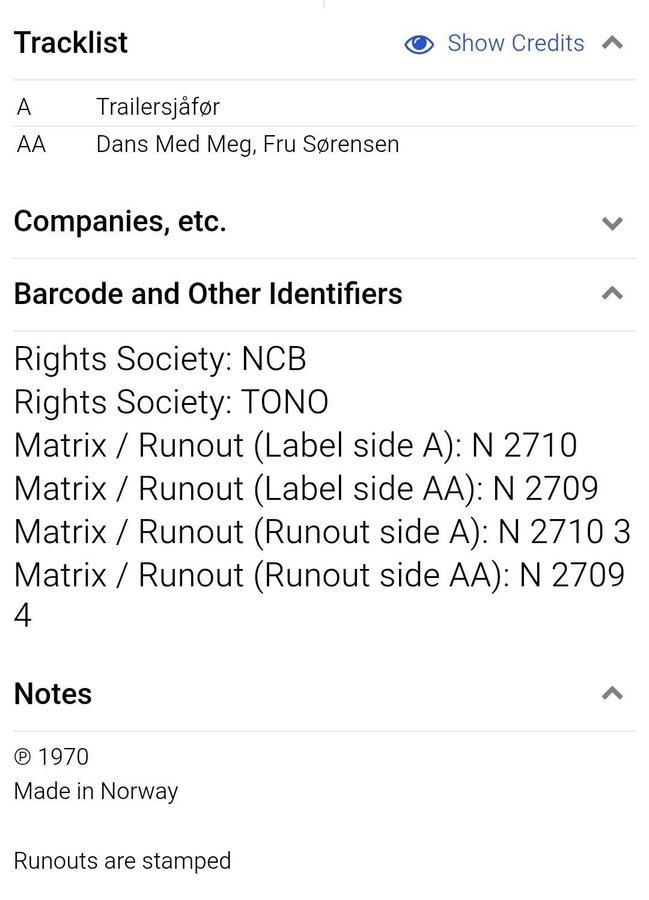Click the eye icon beside Show Credits
The image size is (649, 900).
pyautogui.click(x=419, y=44)
